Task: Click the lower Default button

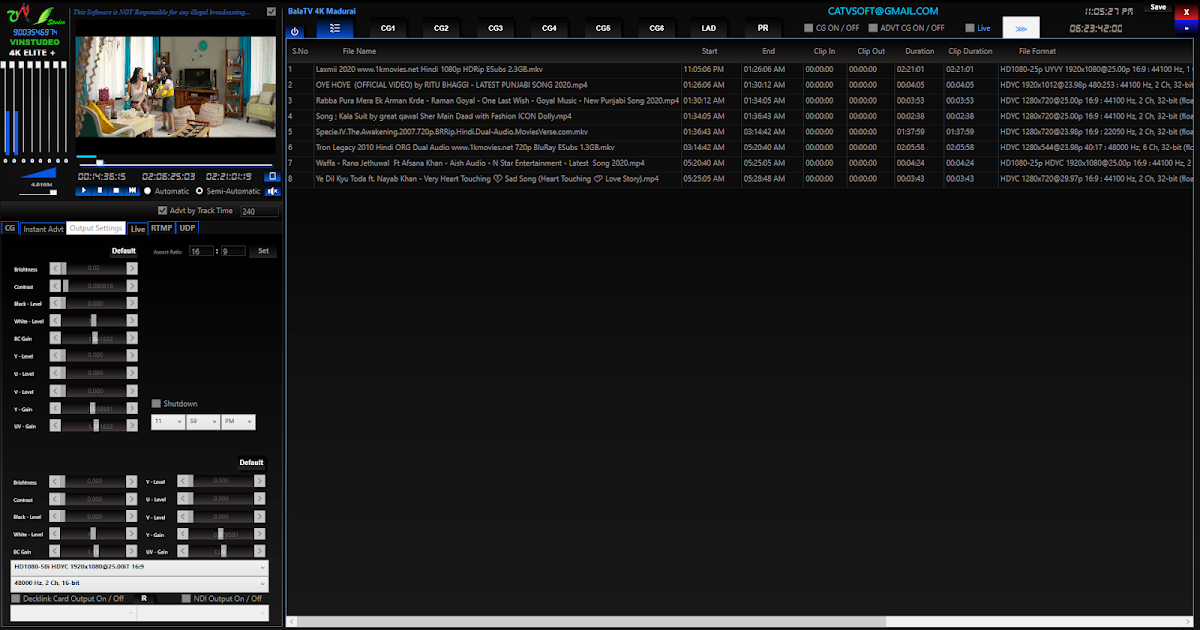Action: 252,463
